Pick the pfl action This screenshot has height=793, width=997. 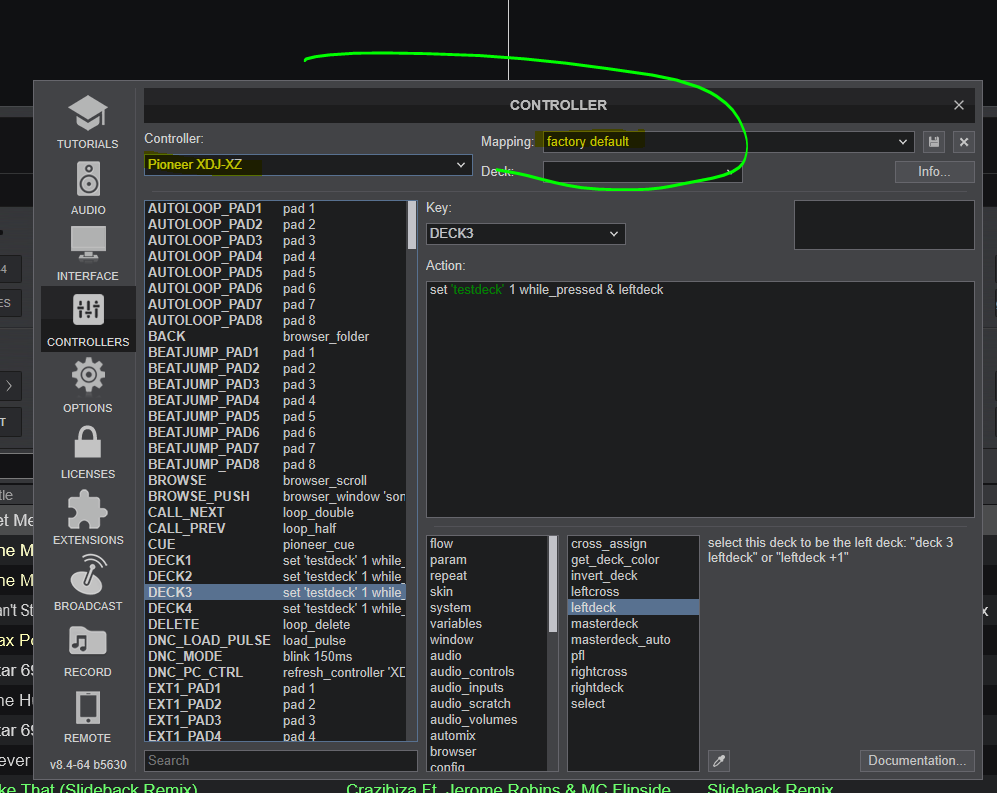[633, 656]
